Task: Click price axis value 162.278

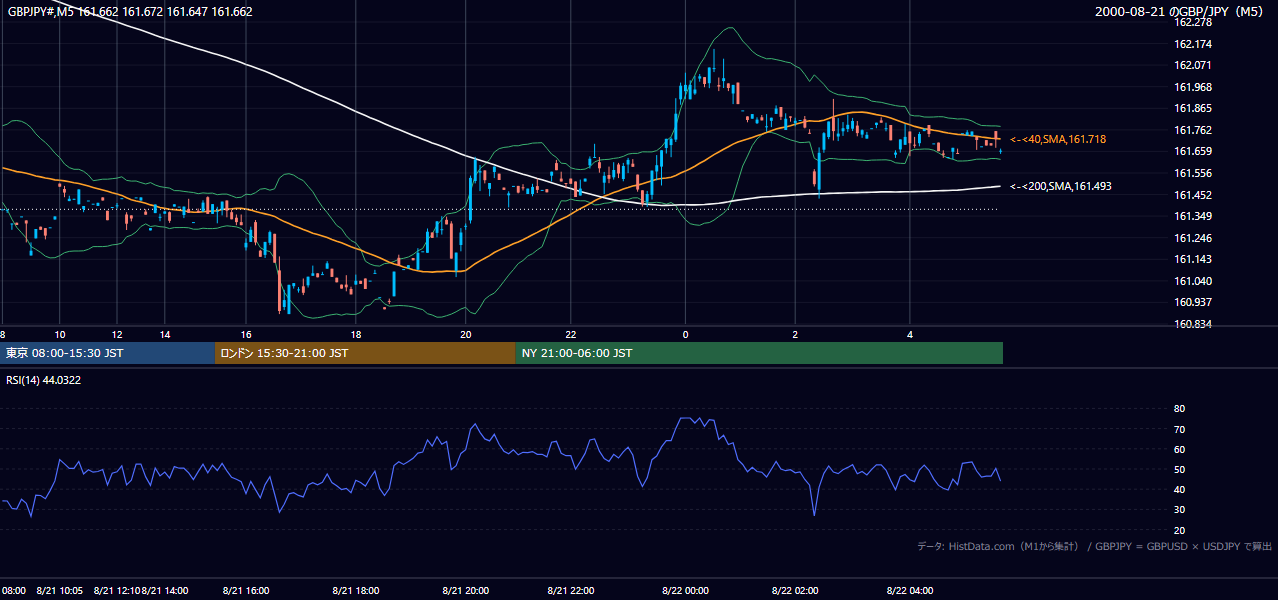Action: pyautogui.click(x=1192, y=22)
